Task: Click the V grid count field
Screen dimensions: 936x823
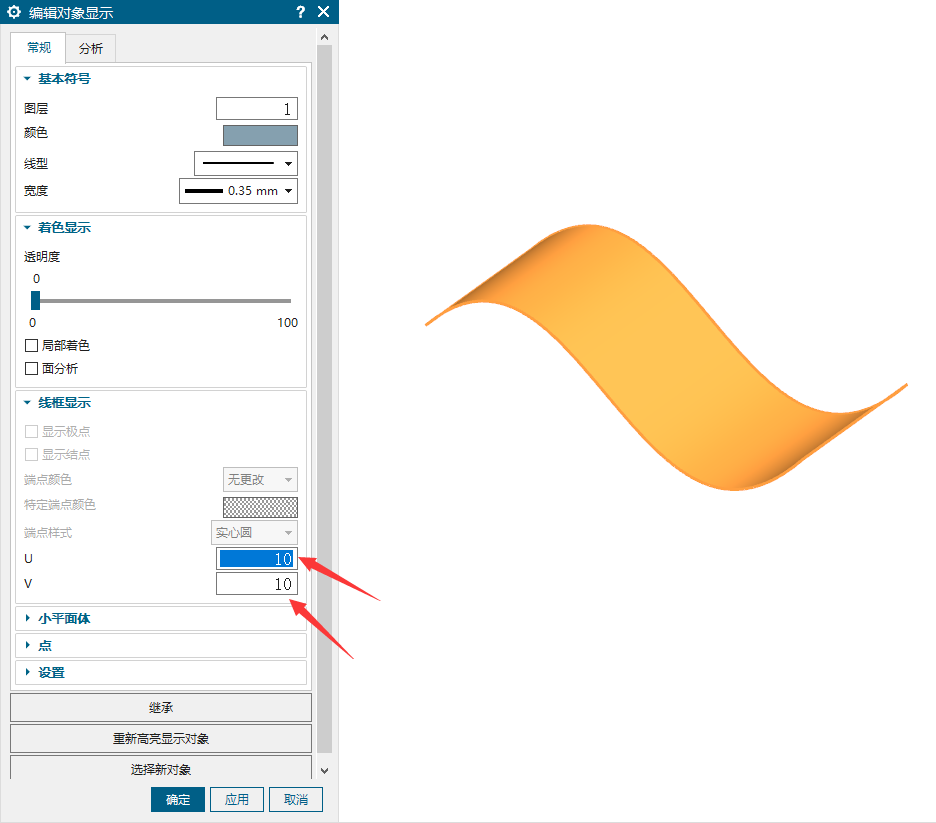Action: click(256, 584)
